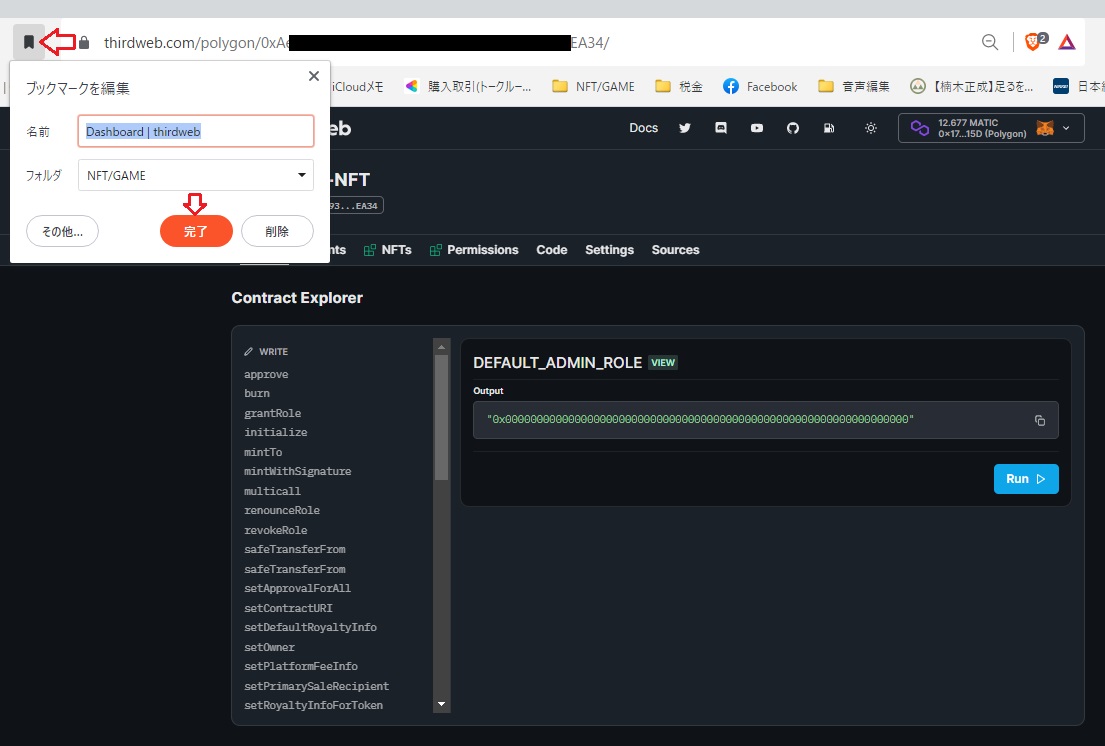Viewport: 1105px width, 746px height.
Task: Select the grantRole function
Action: click(273, 413)
